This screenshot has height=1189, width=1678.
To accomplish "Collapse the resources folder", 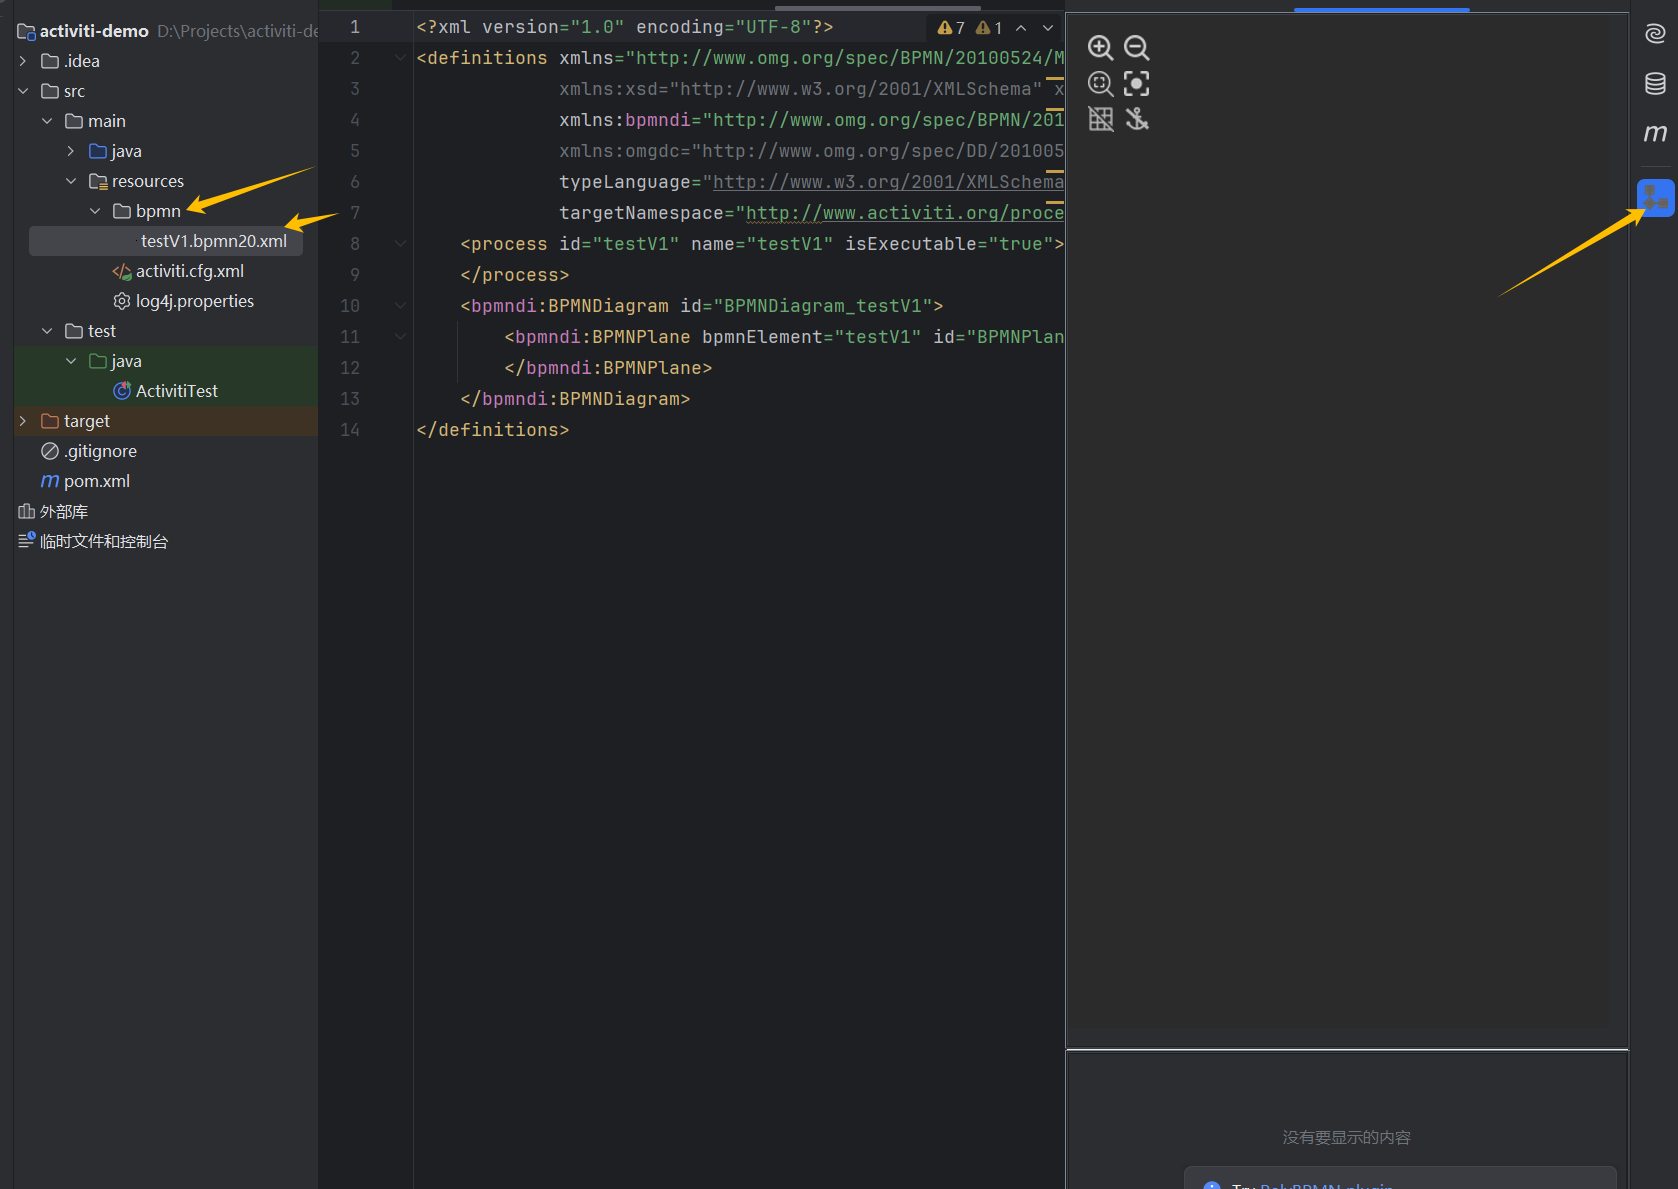I will pyautogui.click(x=71, y=181).
